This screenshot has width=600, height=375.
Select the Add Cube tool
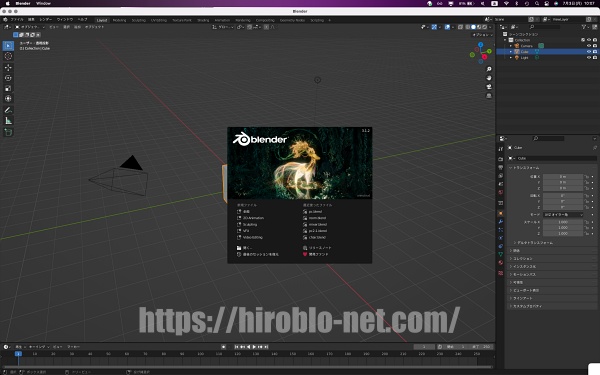[x=8, y=132]
